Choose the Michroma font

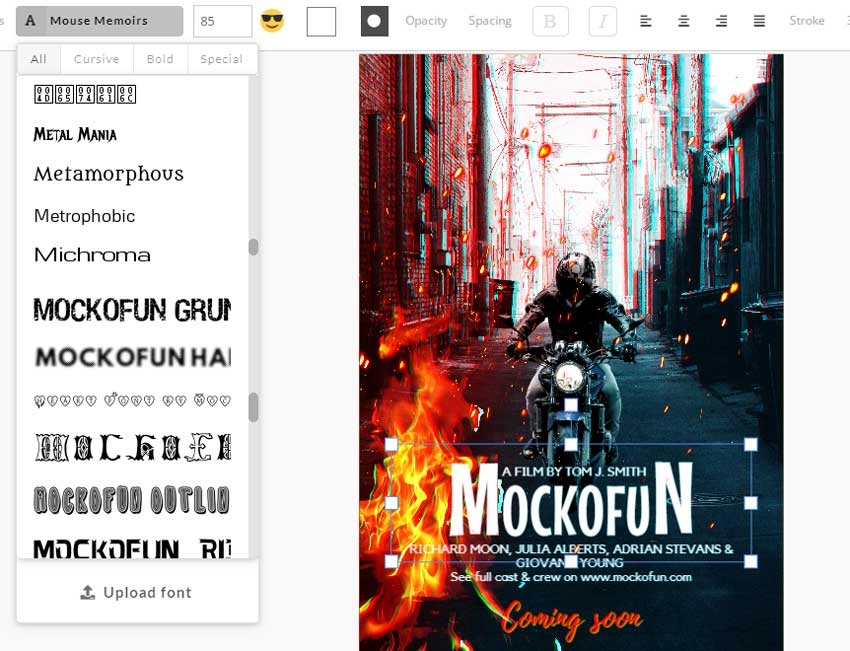click(92, 255)
